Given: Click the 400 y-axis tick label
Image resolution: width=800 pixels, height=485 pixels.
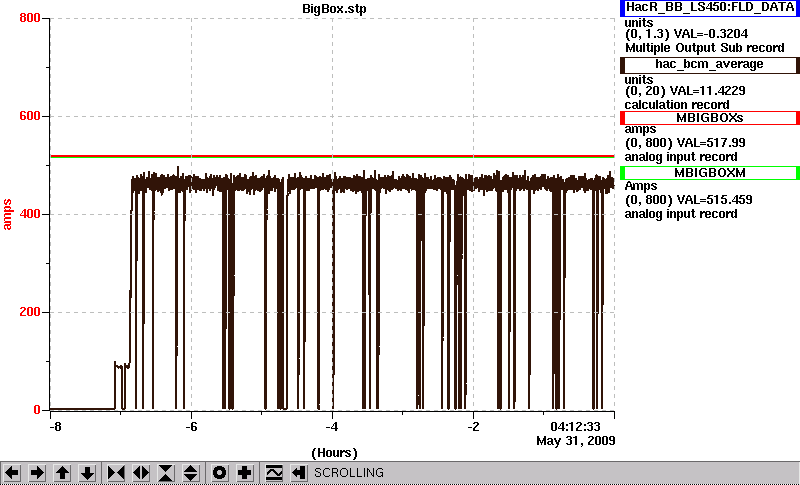Looking at the screenshot, I should (x=30, y=214).
